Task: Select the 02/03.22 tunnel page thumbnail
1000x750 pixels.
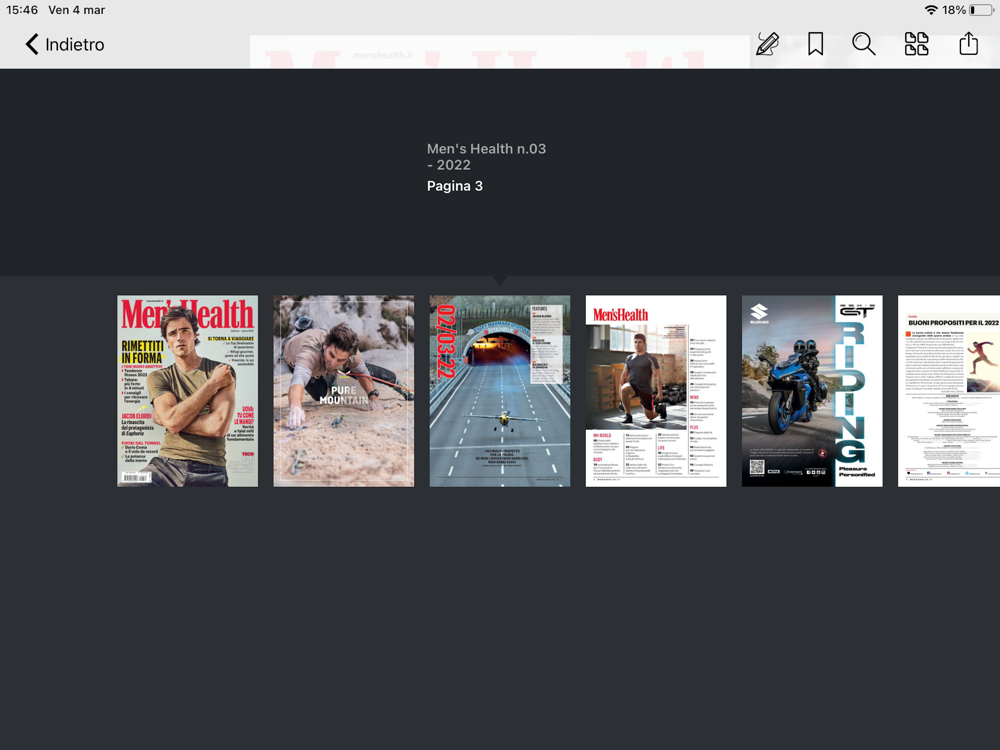Action: coord(500,391)
